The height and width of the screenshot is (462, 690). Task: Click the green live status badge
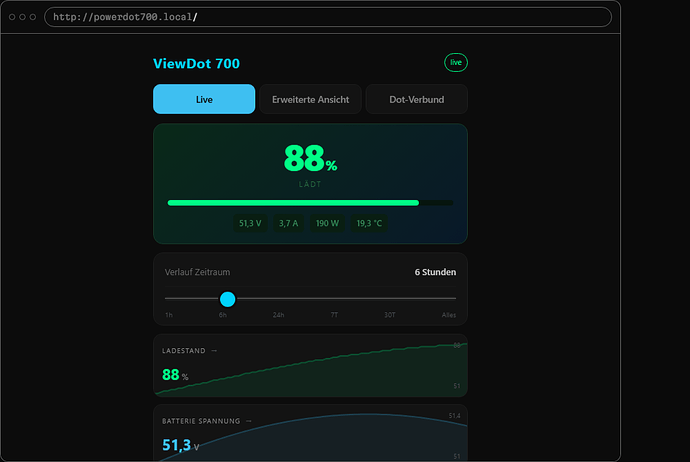[x=455, y=62]
